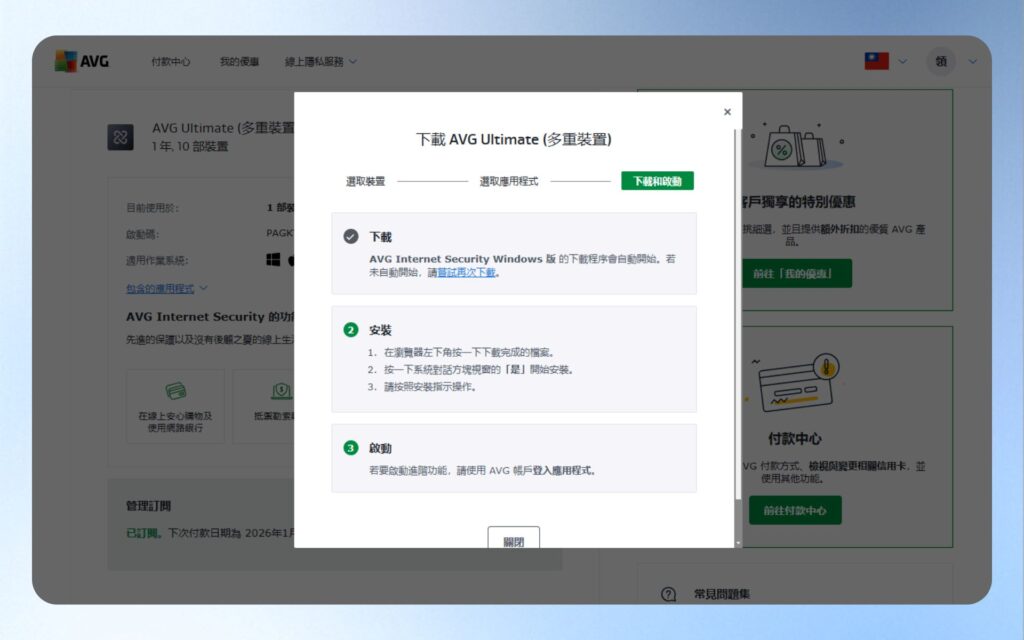Click the 啟動碼 label

pyautogui.click(x=142, y=234)
